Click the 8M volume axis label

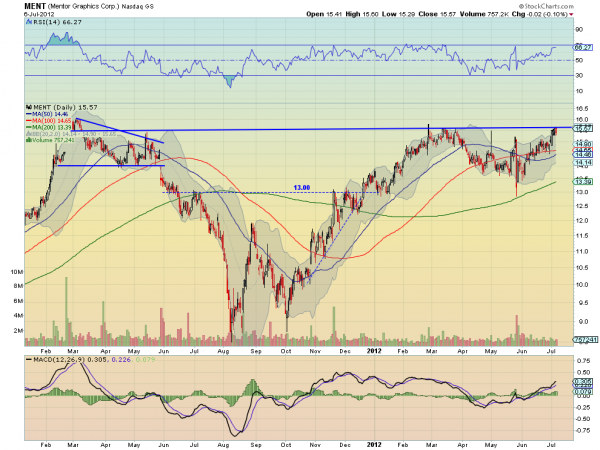(x=18, y=286)
